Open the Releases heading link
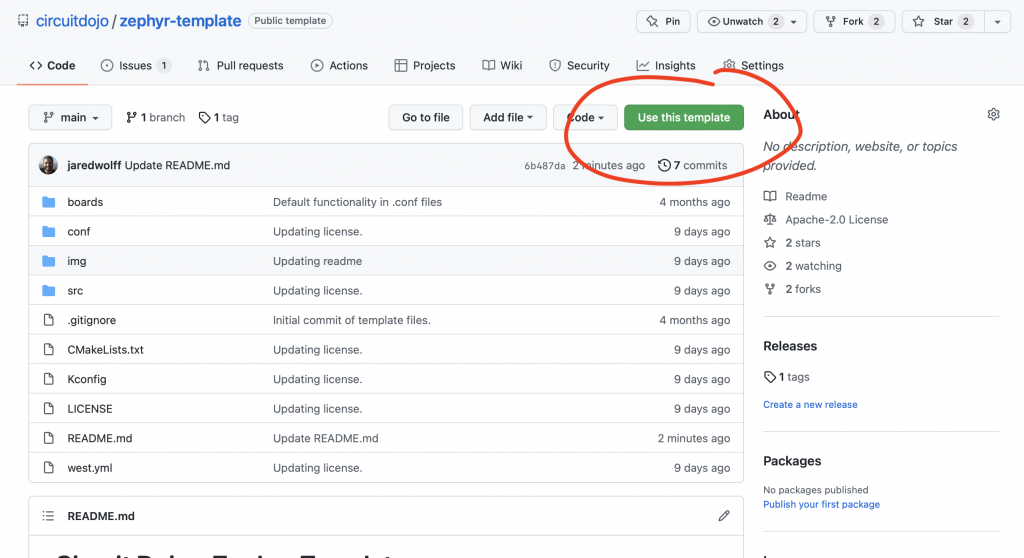This screenshot has width=1024, height=558. [790, 346]
